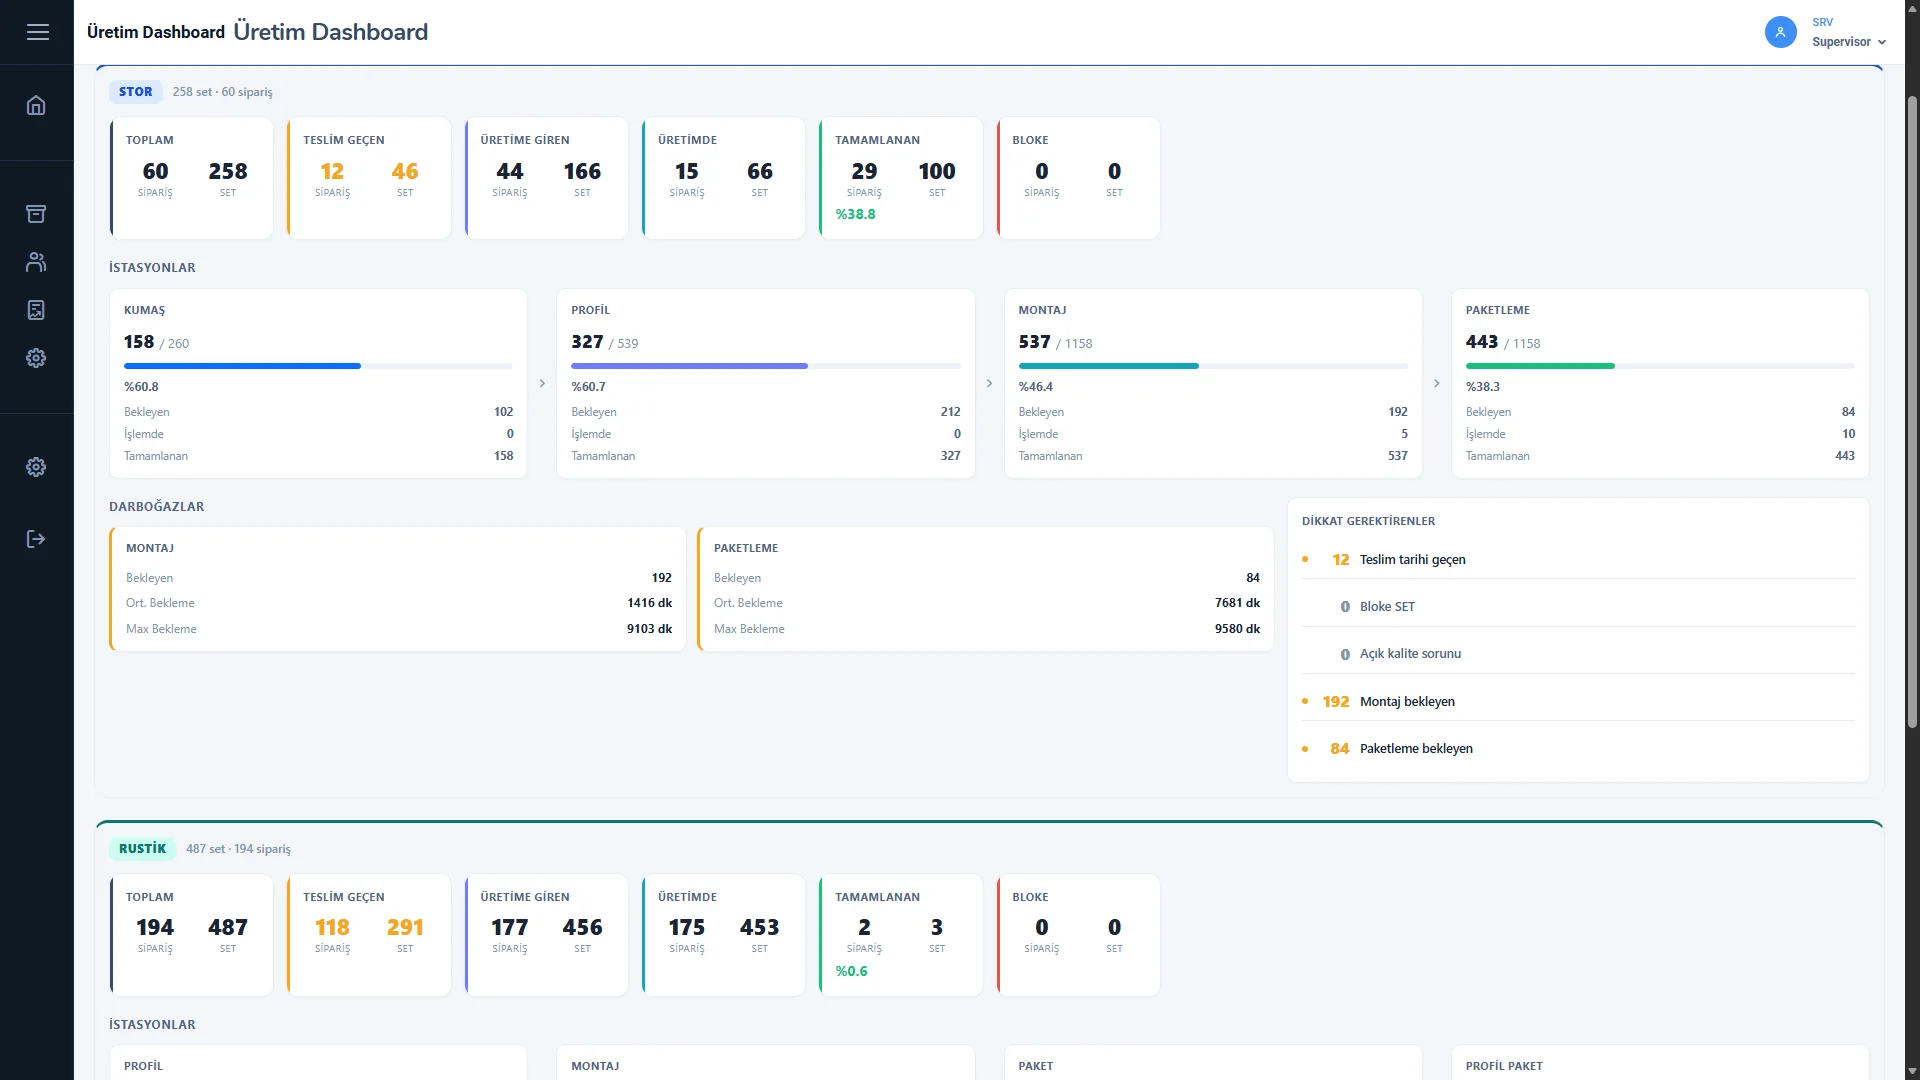Screen dimensions: 1920x1080
Task: Expand the Supervisor user dropdown
Action: pos(1848,41)
